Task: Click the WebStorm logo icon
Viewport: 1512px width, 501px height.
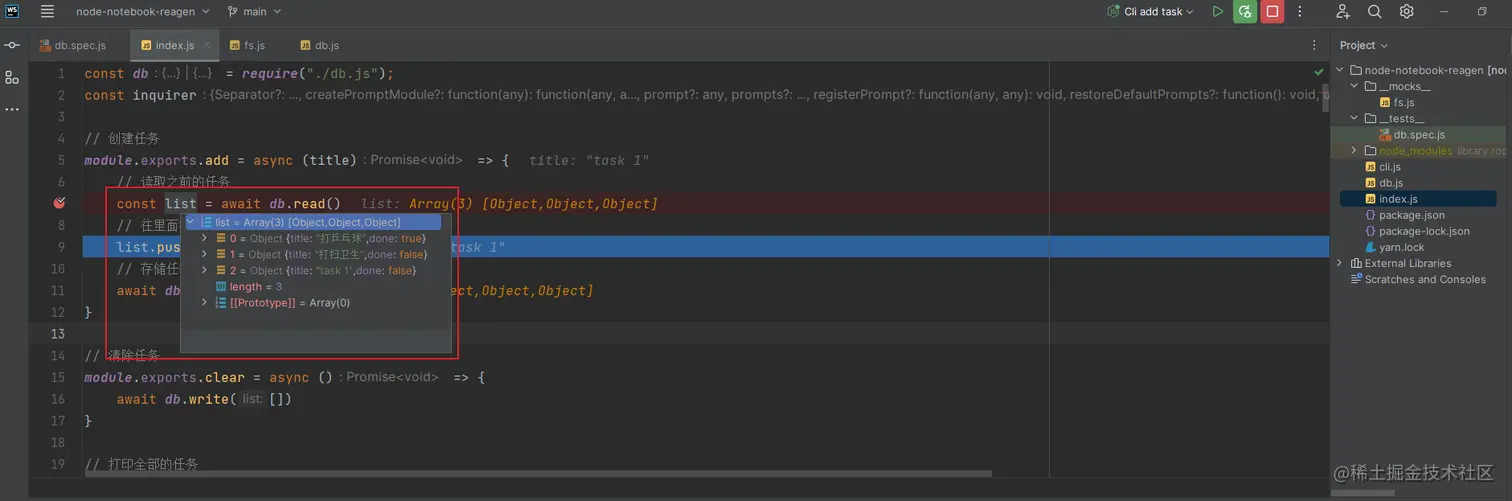Action: tap(12, 12)
